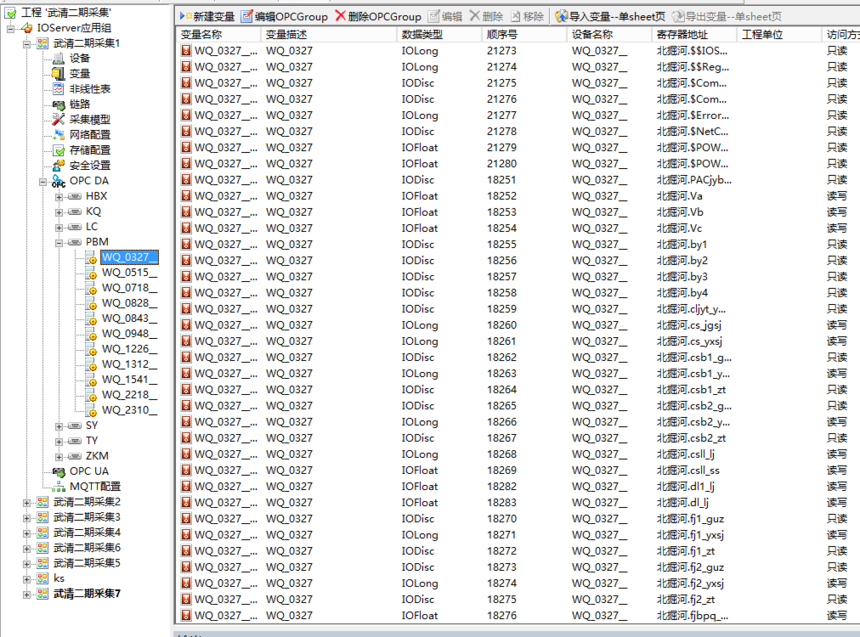Open the 存储配置 node icon

[58, 150]
